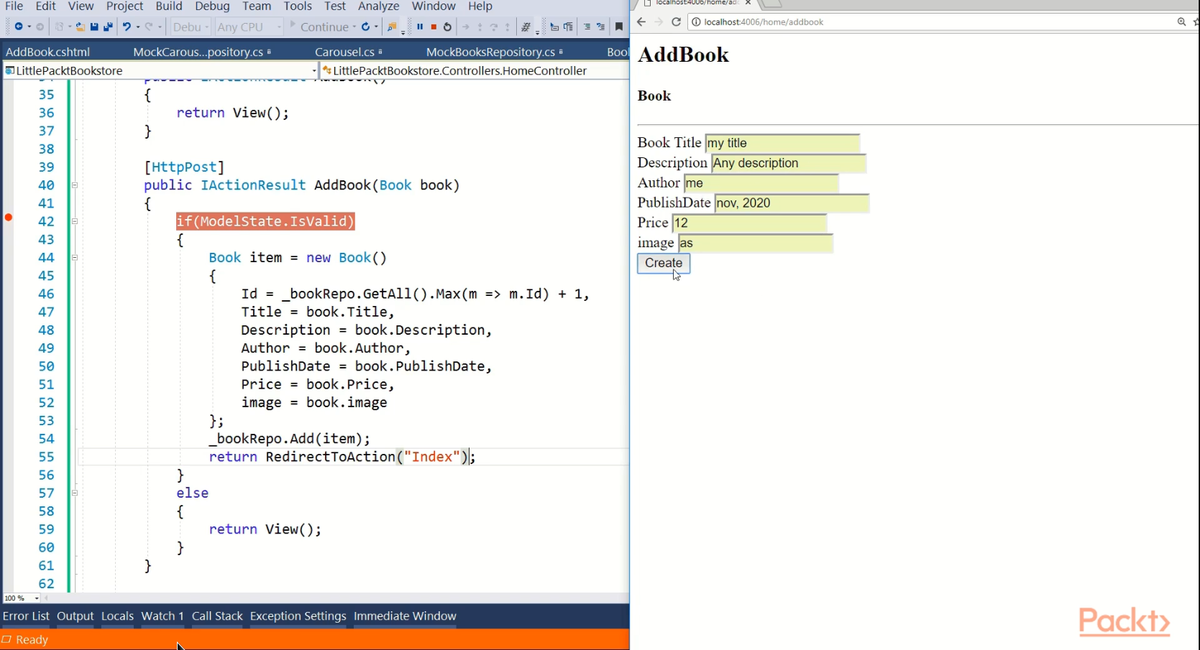Click the image input field
The height and width of the screenshot is (650, 1200).
coord(755,243)
